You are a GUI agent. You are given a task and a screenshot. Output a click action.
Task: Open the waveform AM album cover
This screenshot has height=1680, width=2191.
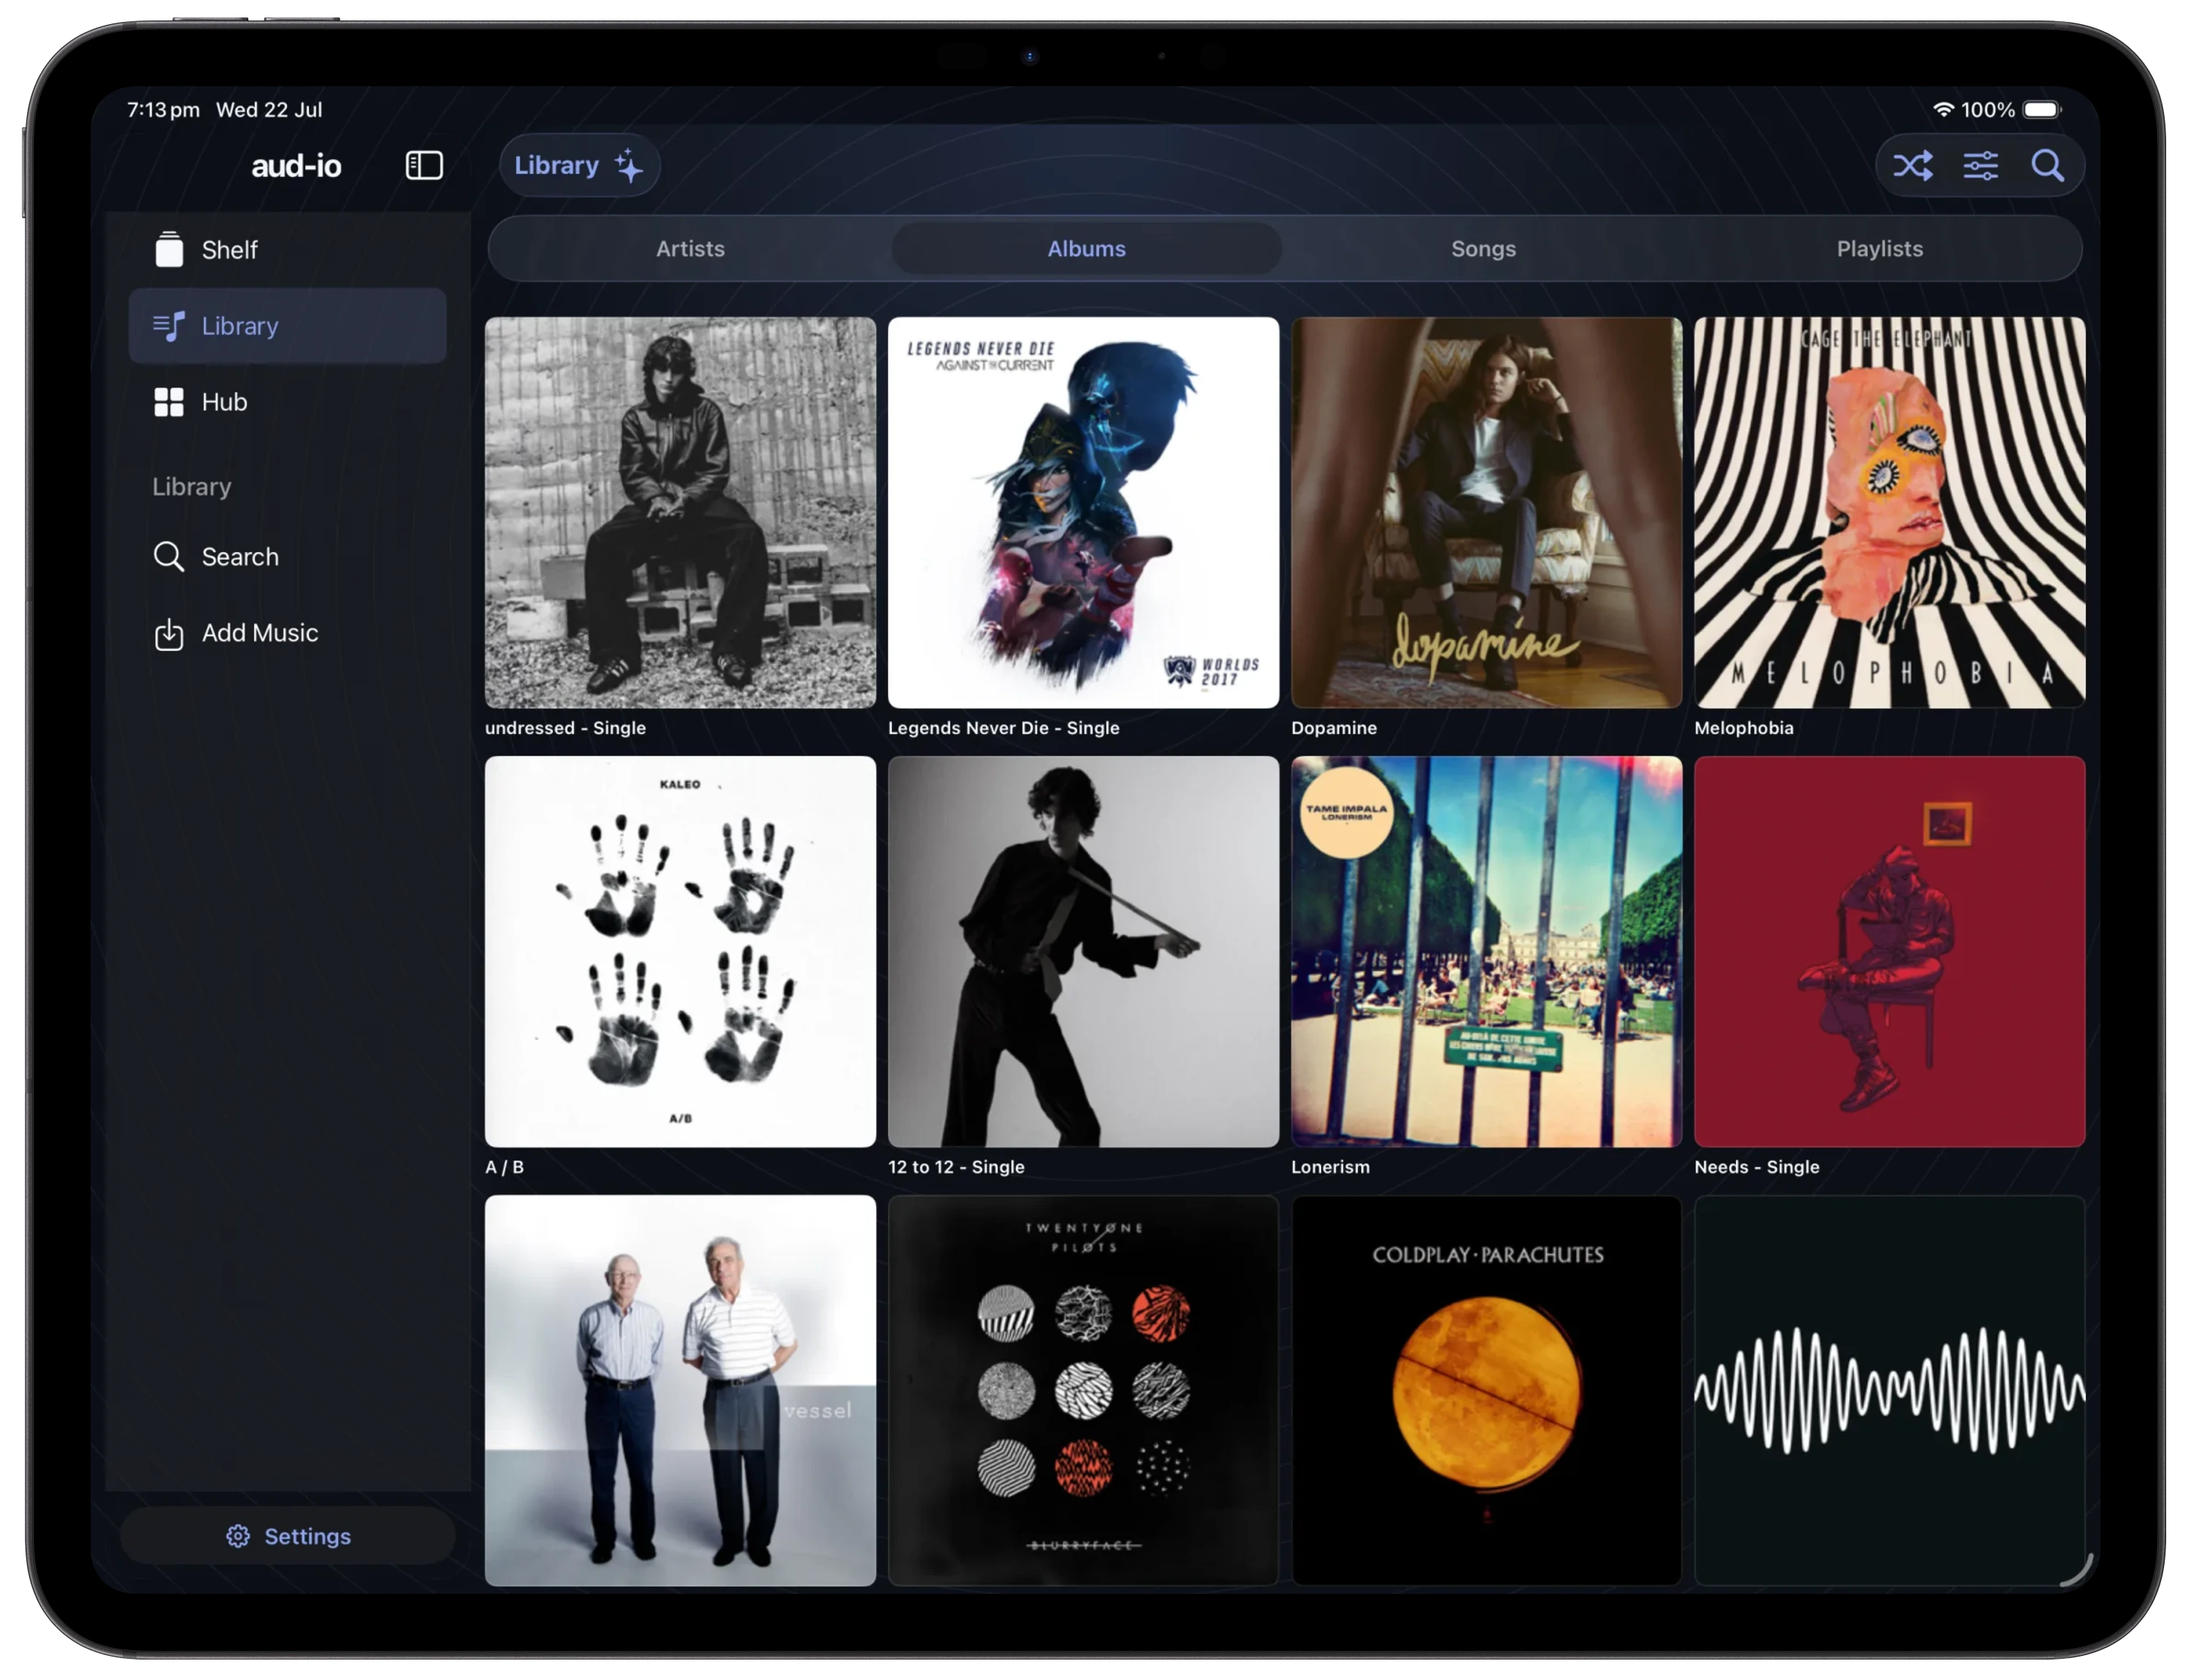pyautogui.click(x=1889, y=1390)
